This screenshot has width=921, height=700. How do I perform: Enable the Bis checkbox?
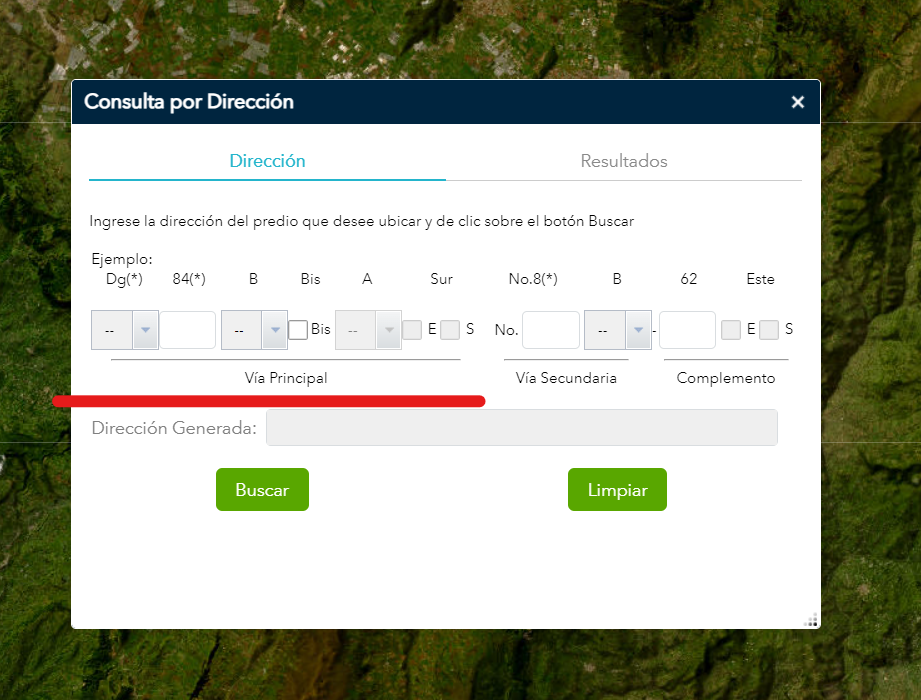[298, 330]
